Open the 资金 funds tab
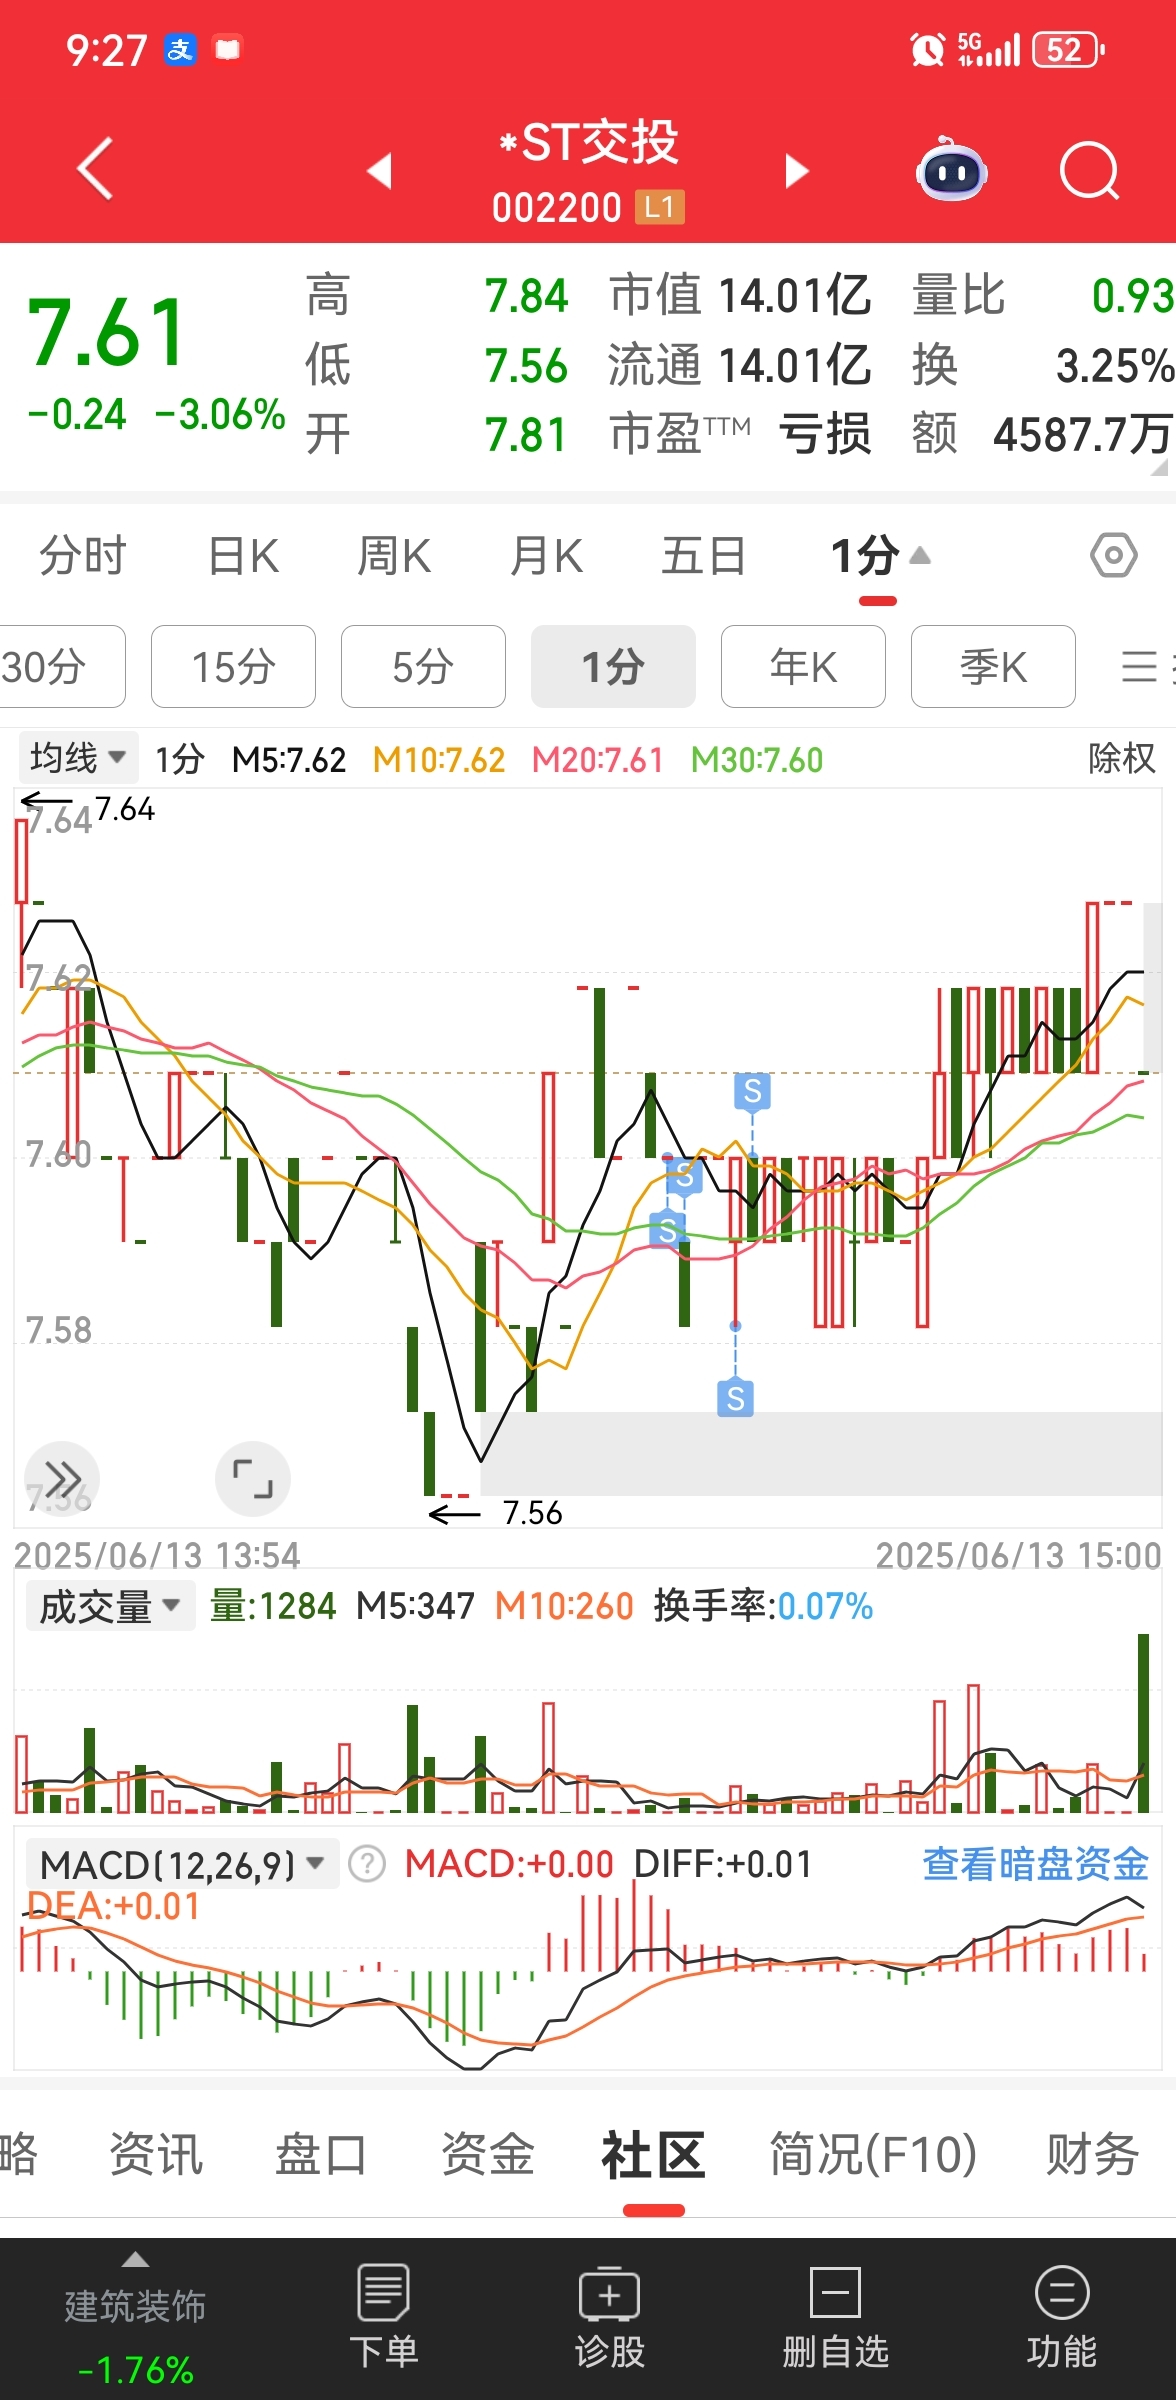This screenshot has width=1176, height=2400. (488, 2153)
